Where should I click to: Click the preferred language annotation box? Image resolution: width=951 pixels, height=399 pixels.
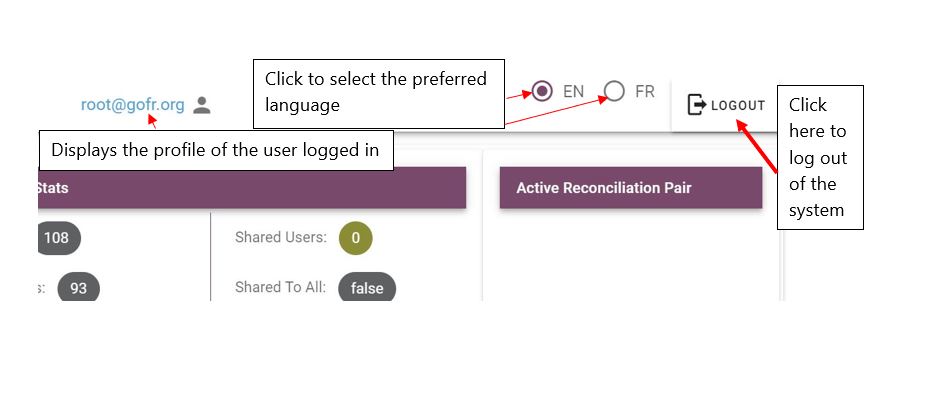379,94
